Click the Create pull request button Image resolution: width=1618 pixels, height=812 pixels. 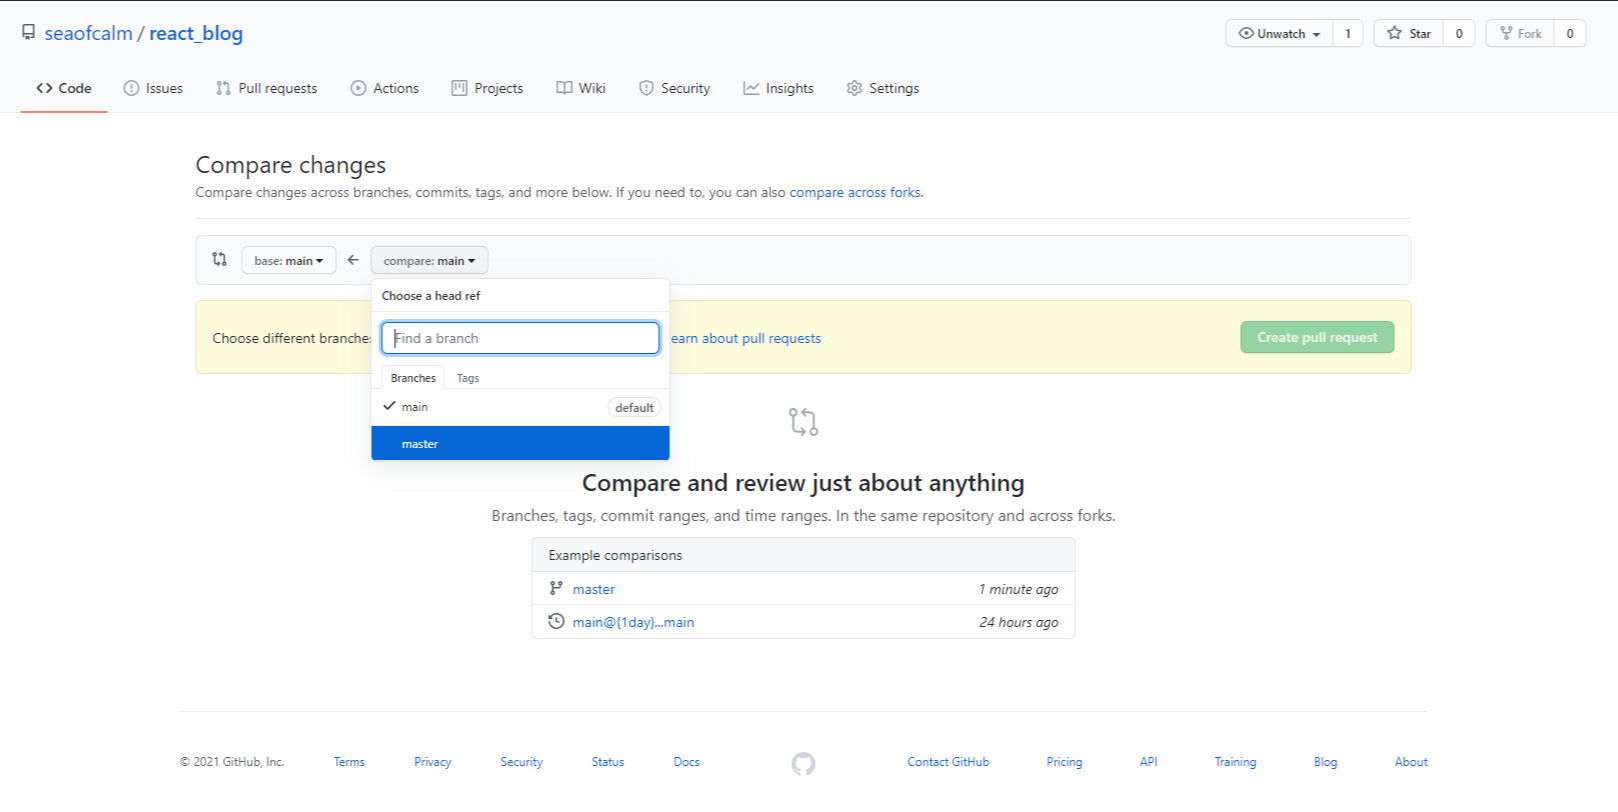coord(1317,337)
